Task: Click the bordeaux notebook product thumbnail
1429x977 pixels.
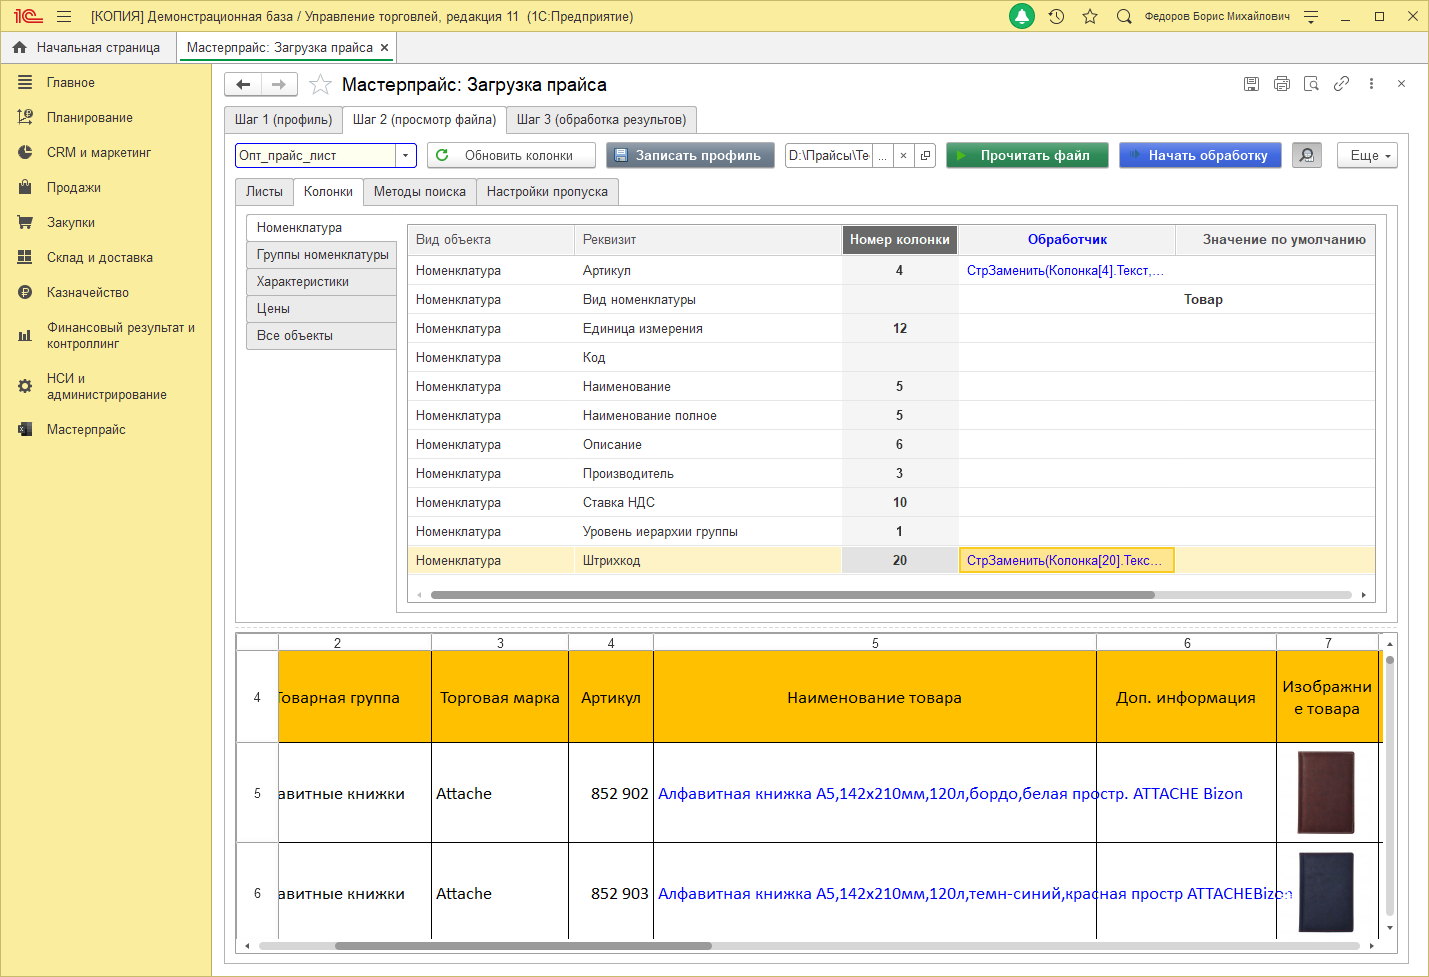Action: [x=1325, y=792]
